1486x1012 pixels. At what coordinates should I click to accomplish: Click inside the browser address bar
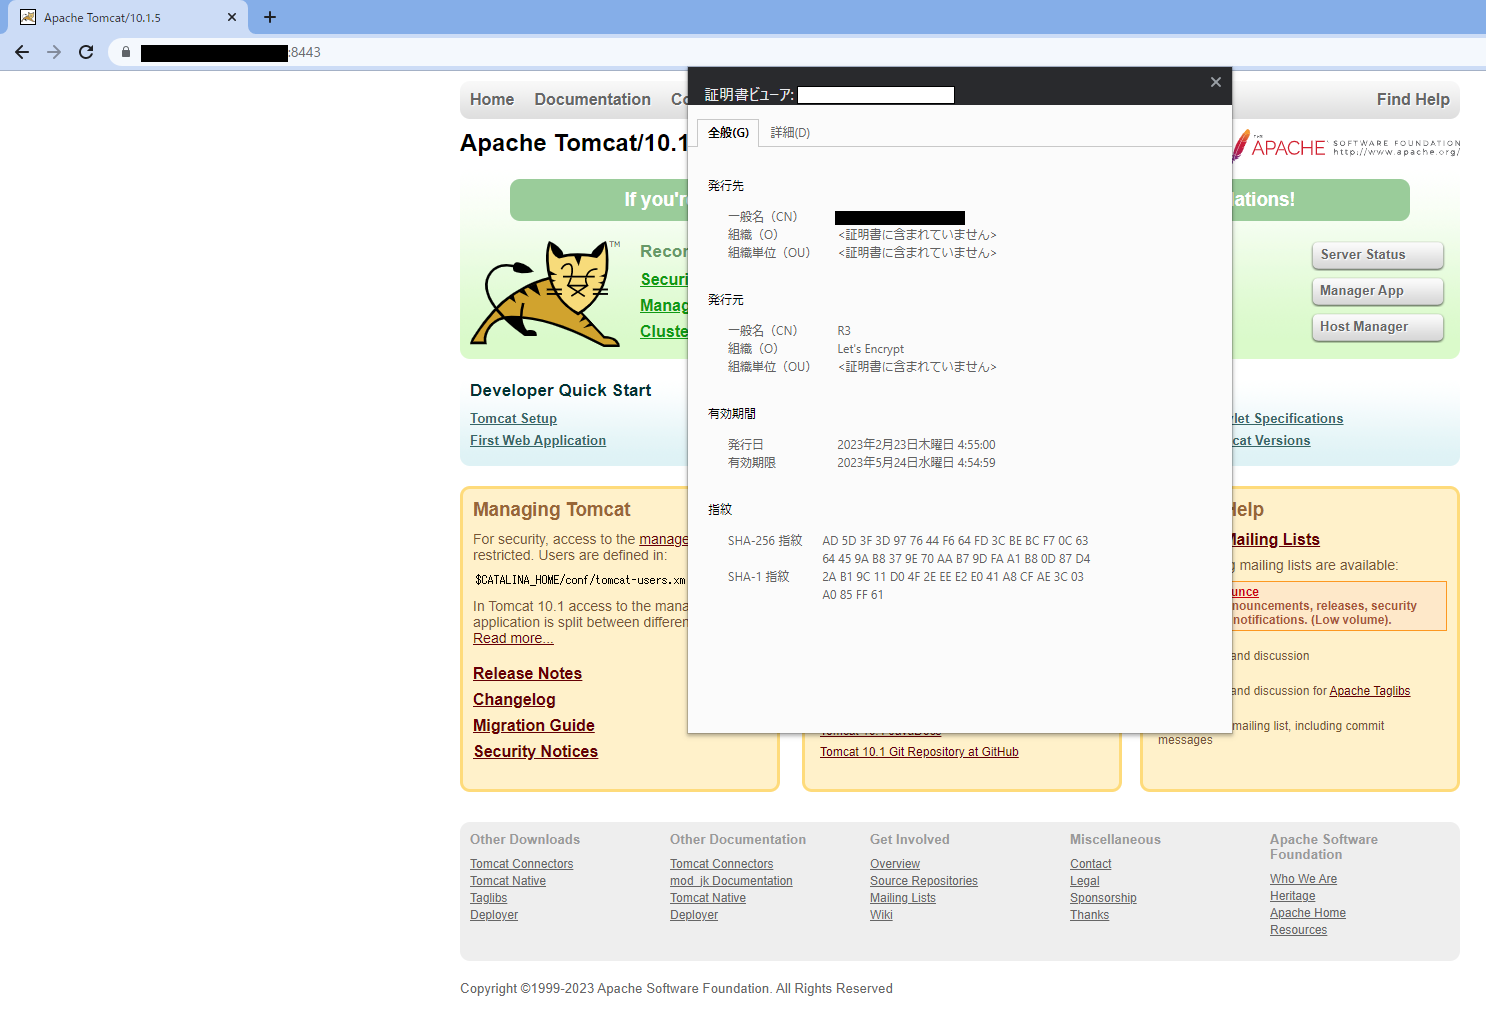point(400,52)
